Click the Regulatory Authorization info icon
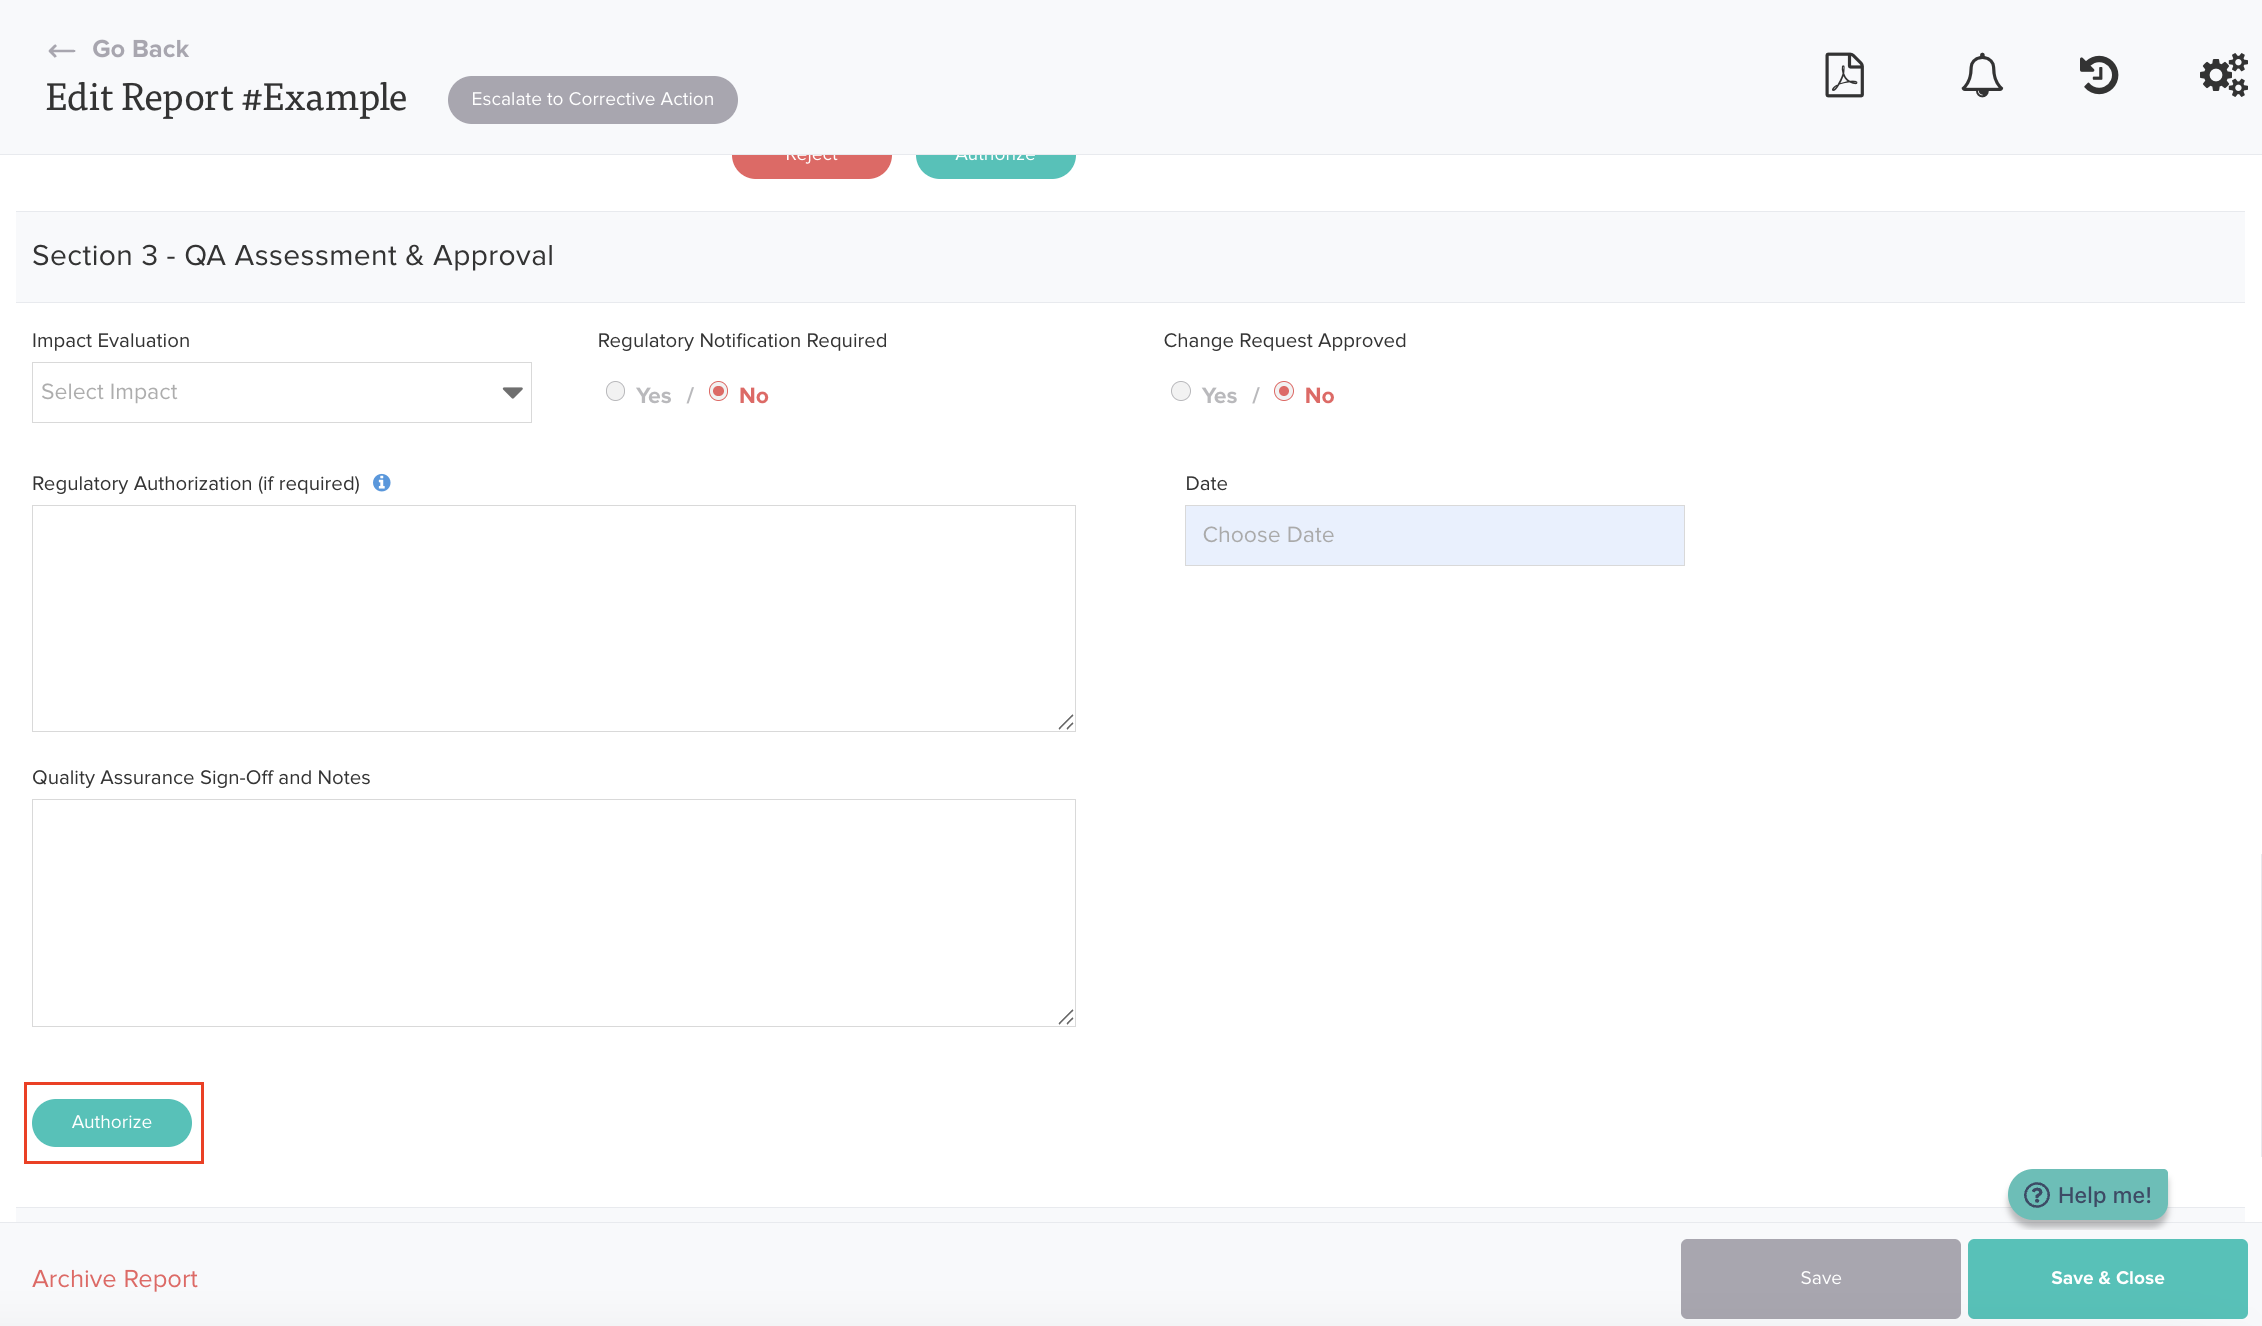The width and height of the screenshot is (2262, 1326). click(382, 483)
